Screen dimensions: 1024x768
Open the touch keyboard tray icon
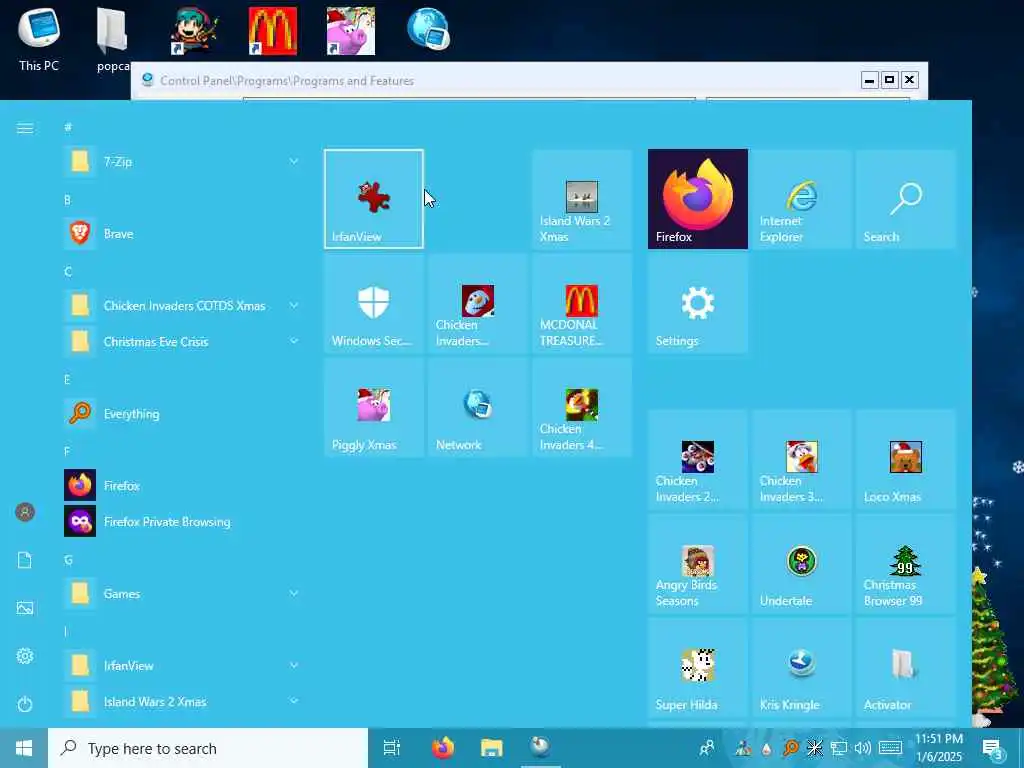pyautogui.click(x=890, y=748)
